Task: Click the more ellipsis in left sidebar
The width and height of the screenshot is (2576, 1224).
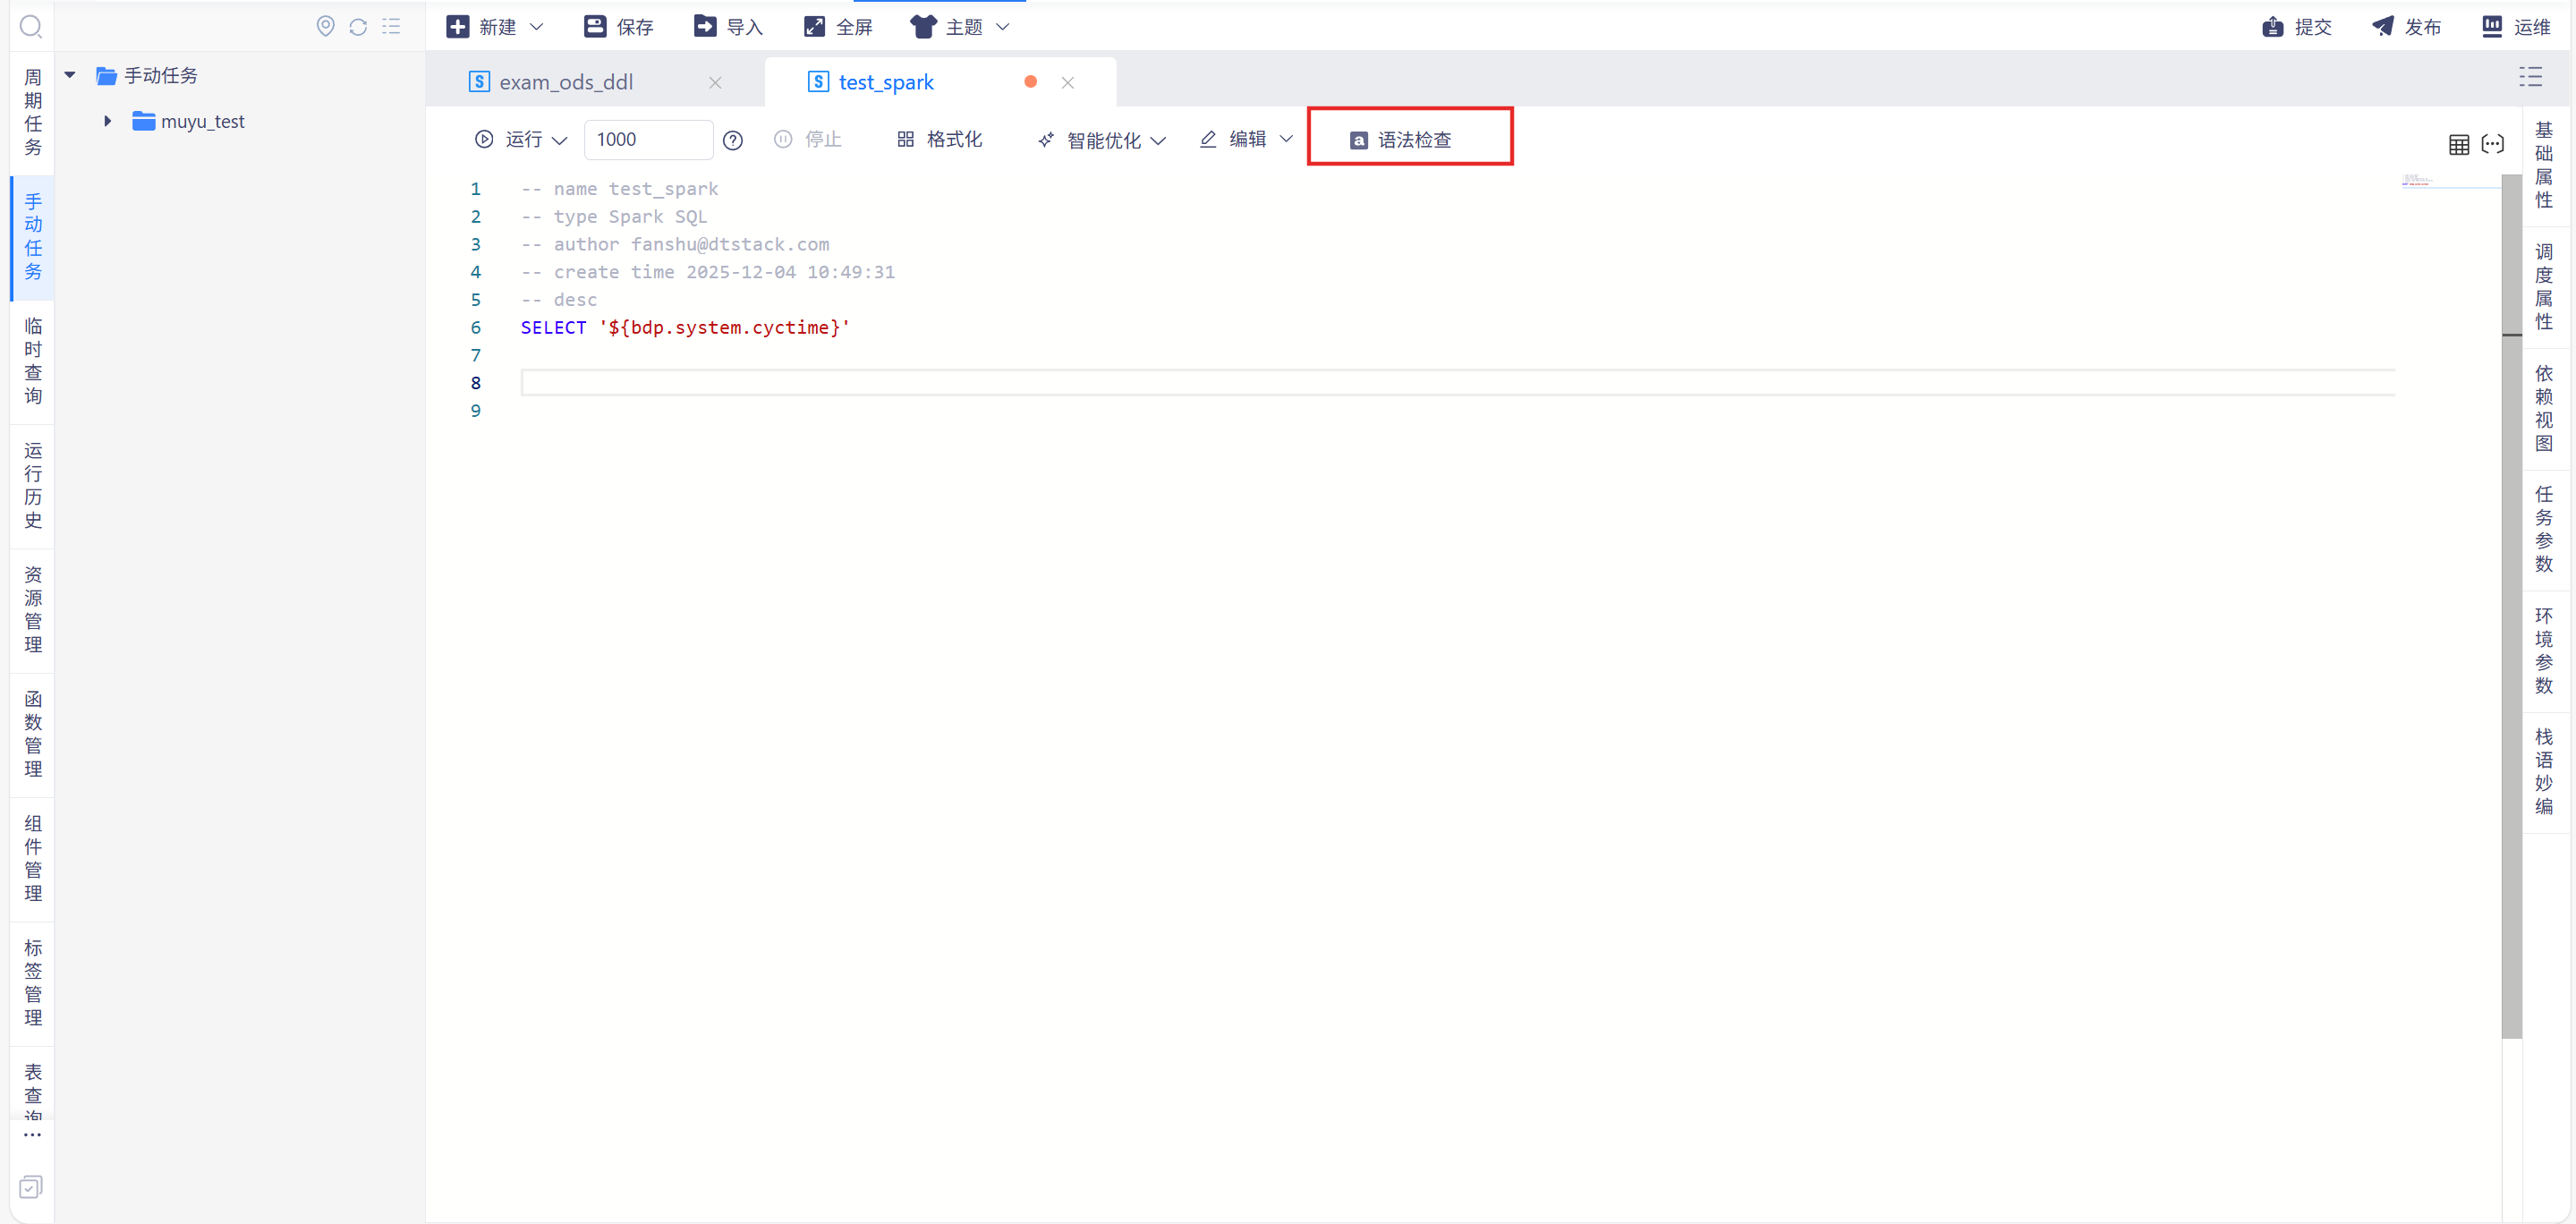Action: click(x=32, y=1135)
